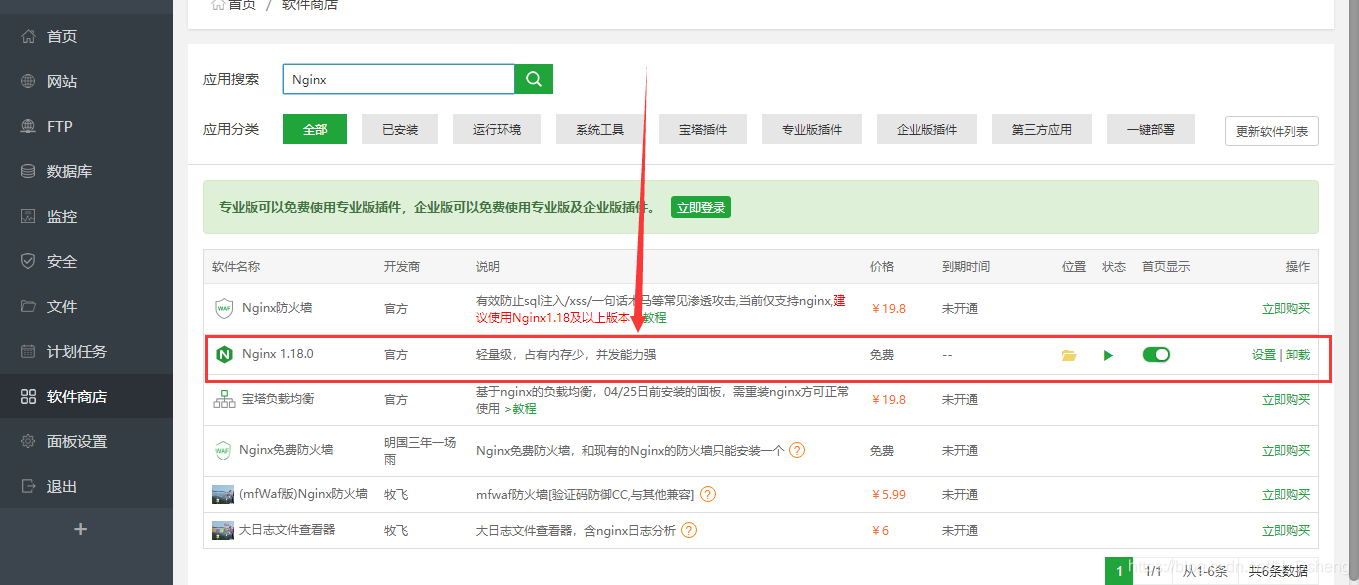
Task: Click the ¥5.99 price of mfWaf版 firewall
Action: pyautogui.click(x=888, y=495)
